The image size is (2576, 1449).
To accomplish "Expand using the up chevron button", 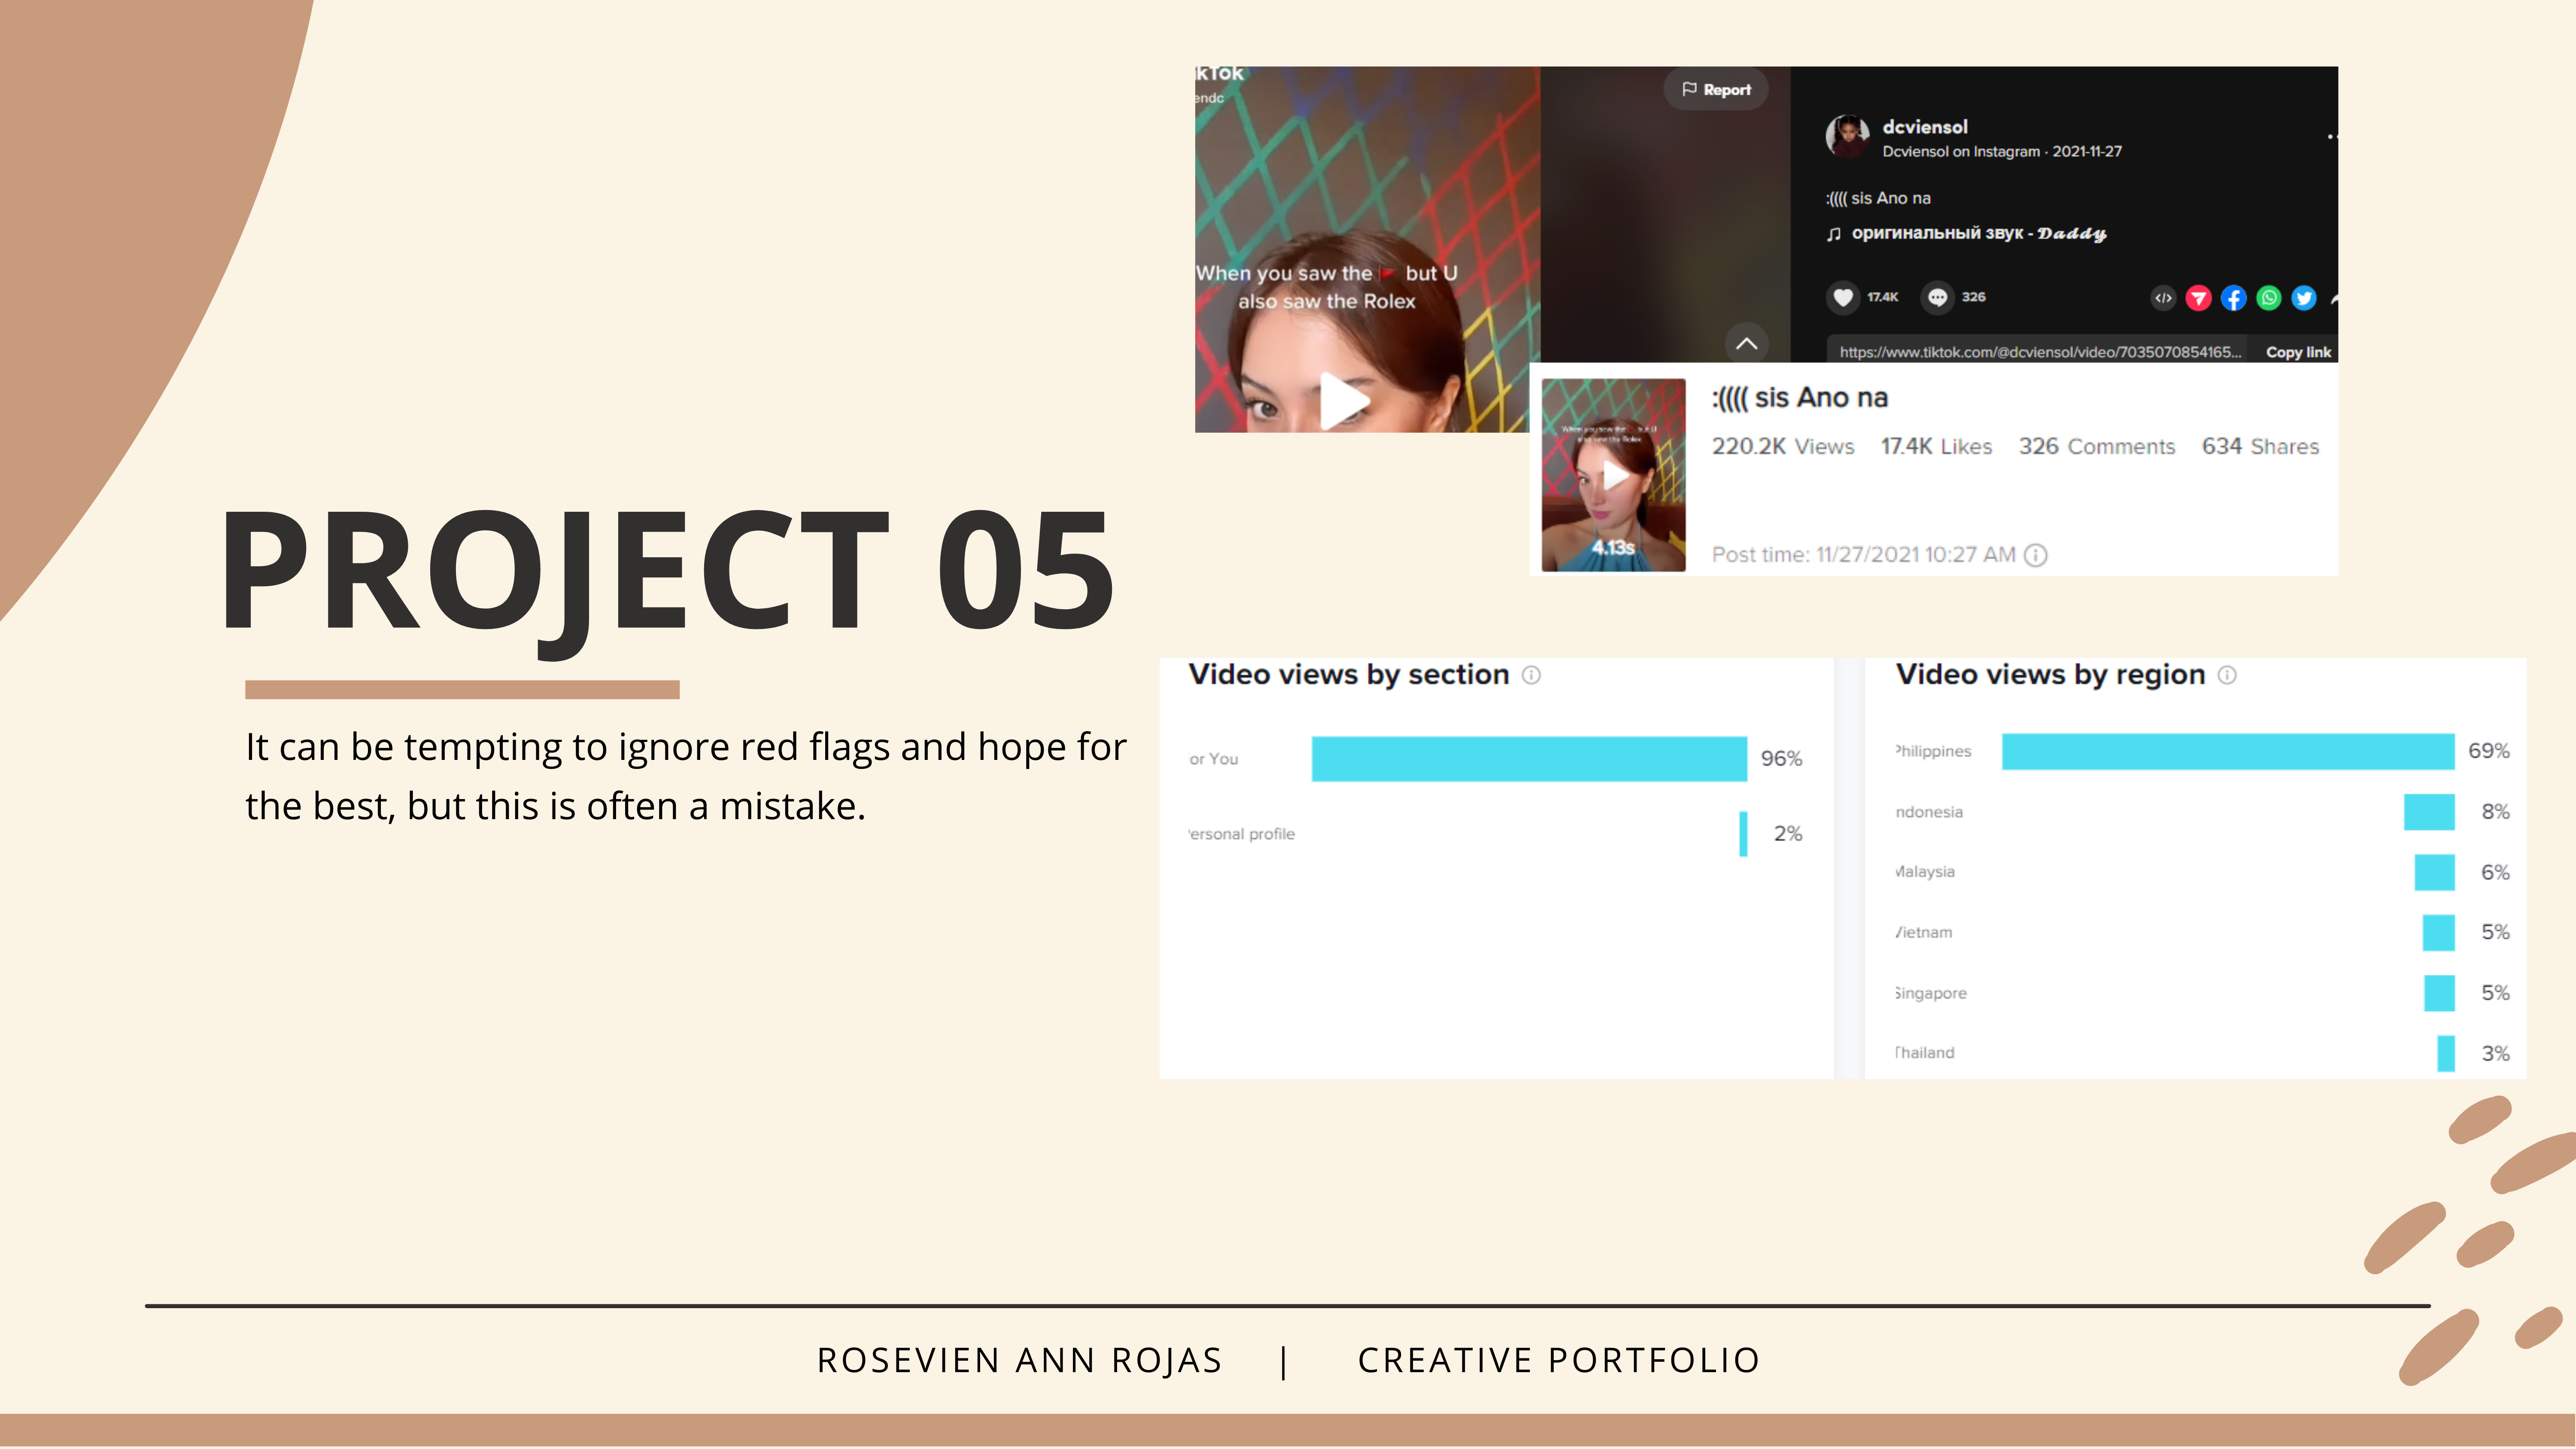I will point(1746,343).
